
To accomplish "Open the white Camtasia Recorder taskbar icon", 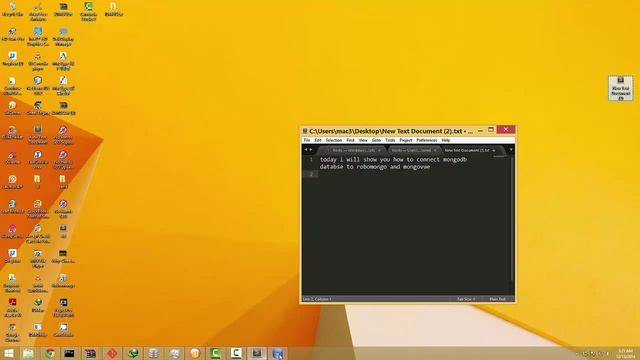I will point(236,353).
